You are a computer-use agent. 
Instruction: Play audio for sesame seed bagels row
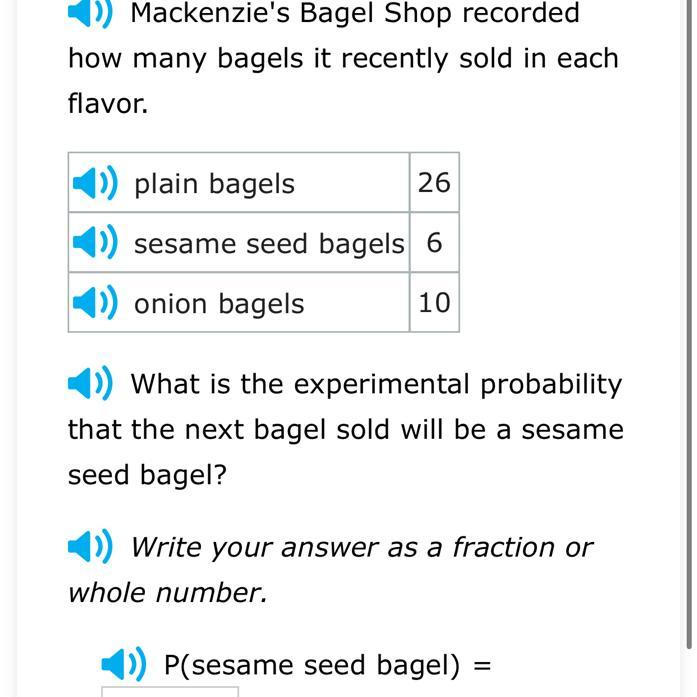[95, 242]
